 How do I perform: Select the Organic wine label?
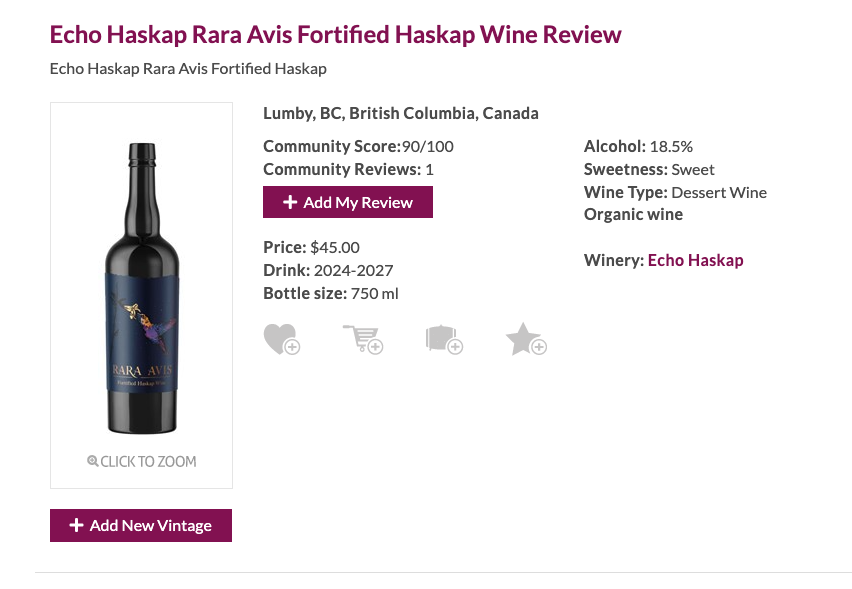click(633, 214)
